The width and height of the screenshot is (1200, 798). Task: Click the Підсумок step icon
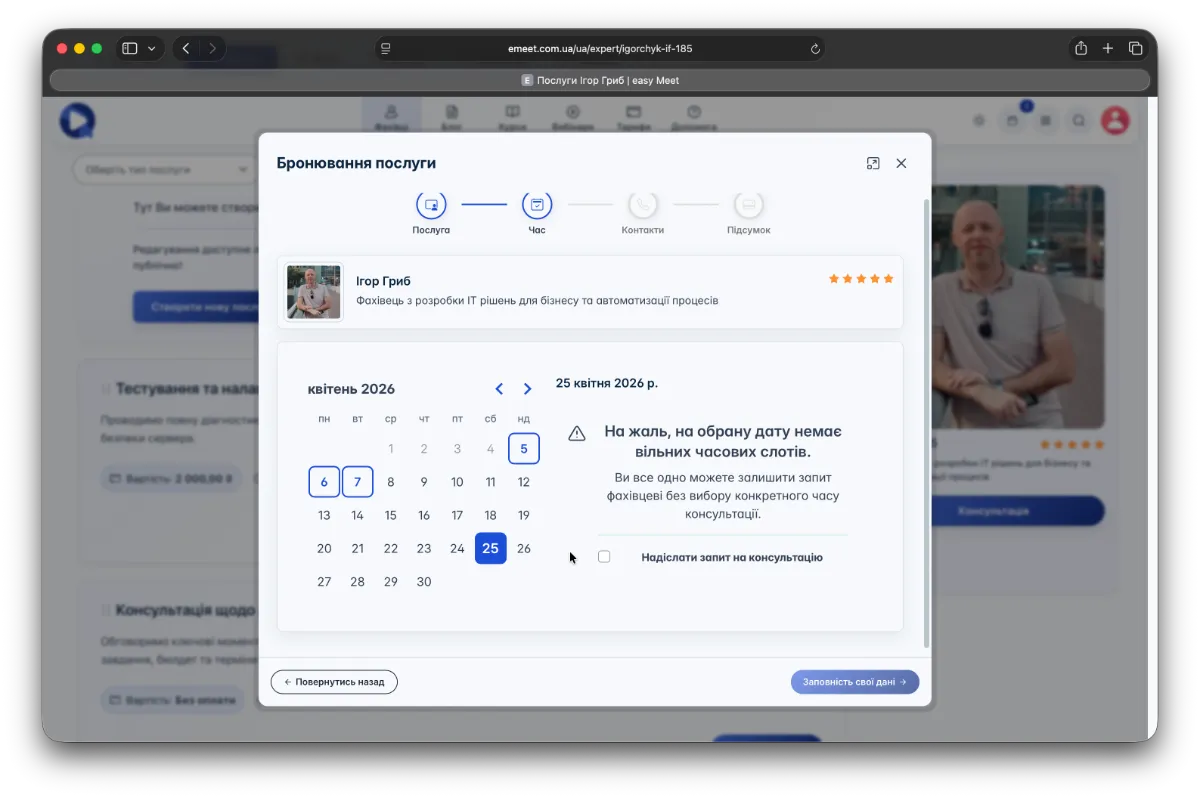748,205
